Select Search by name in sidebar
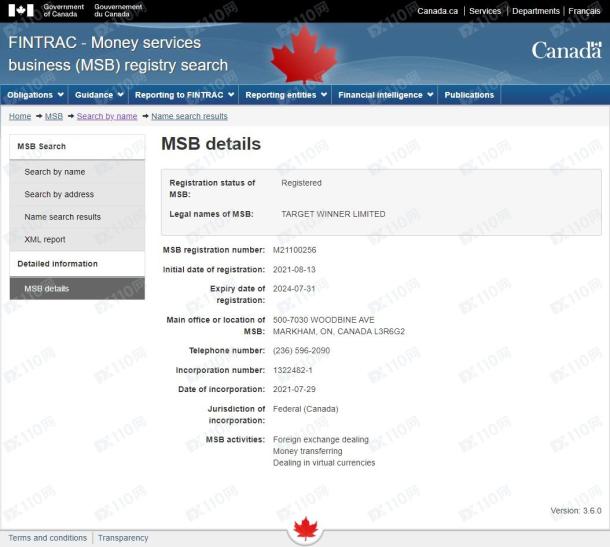The width and height of the screenshot is (610, 547). (x=77, y=172)
